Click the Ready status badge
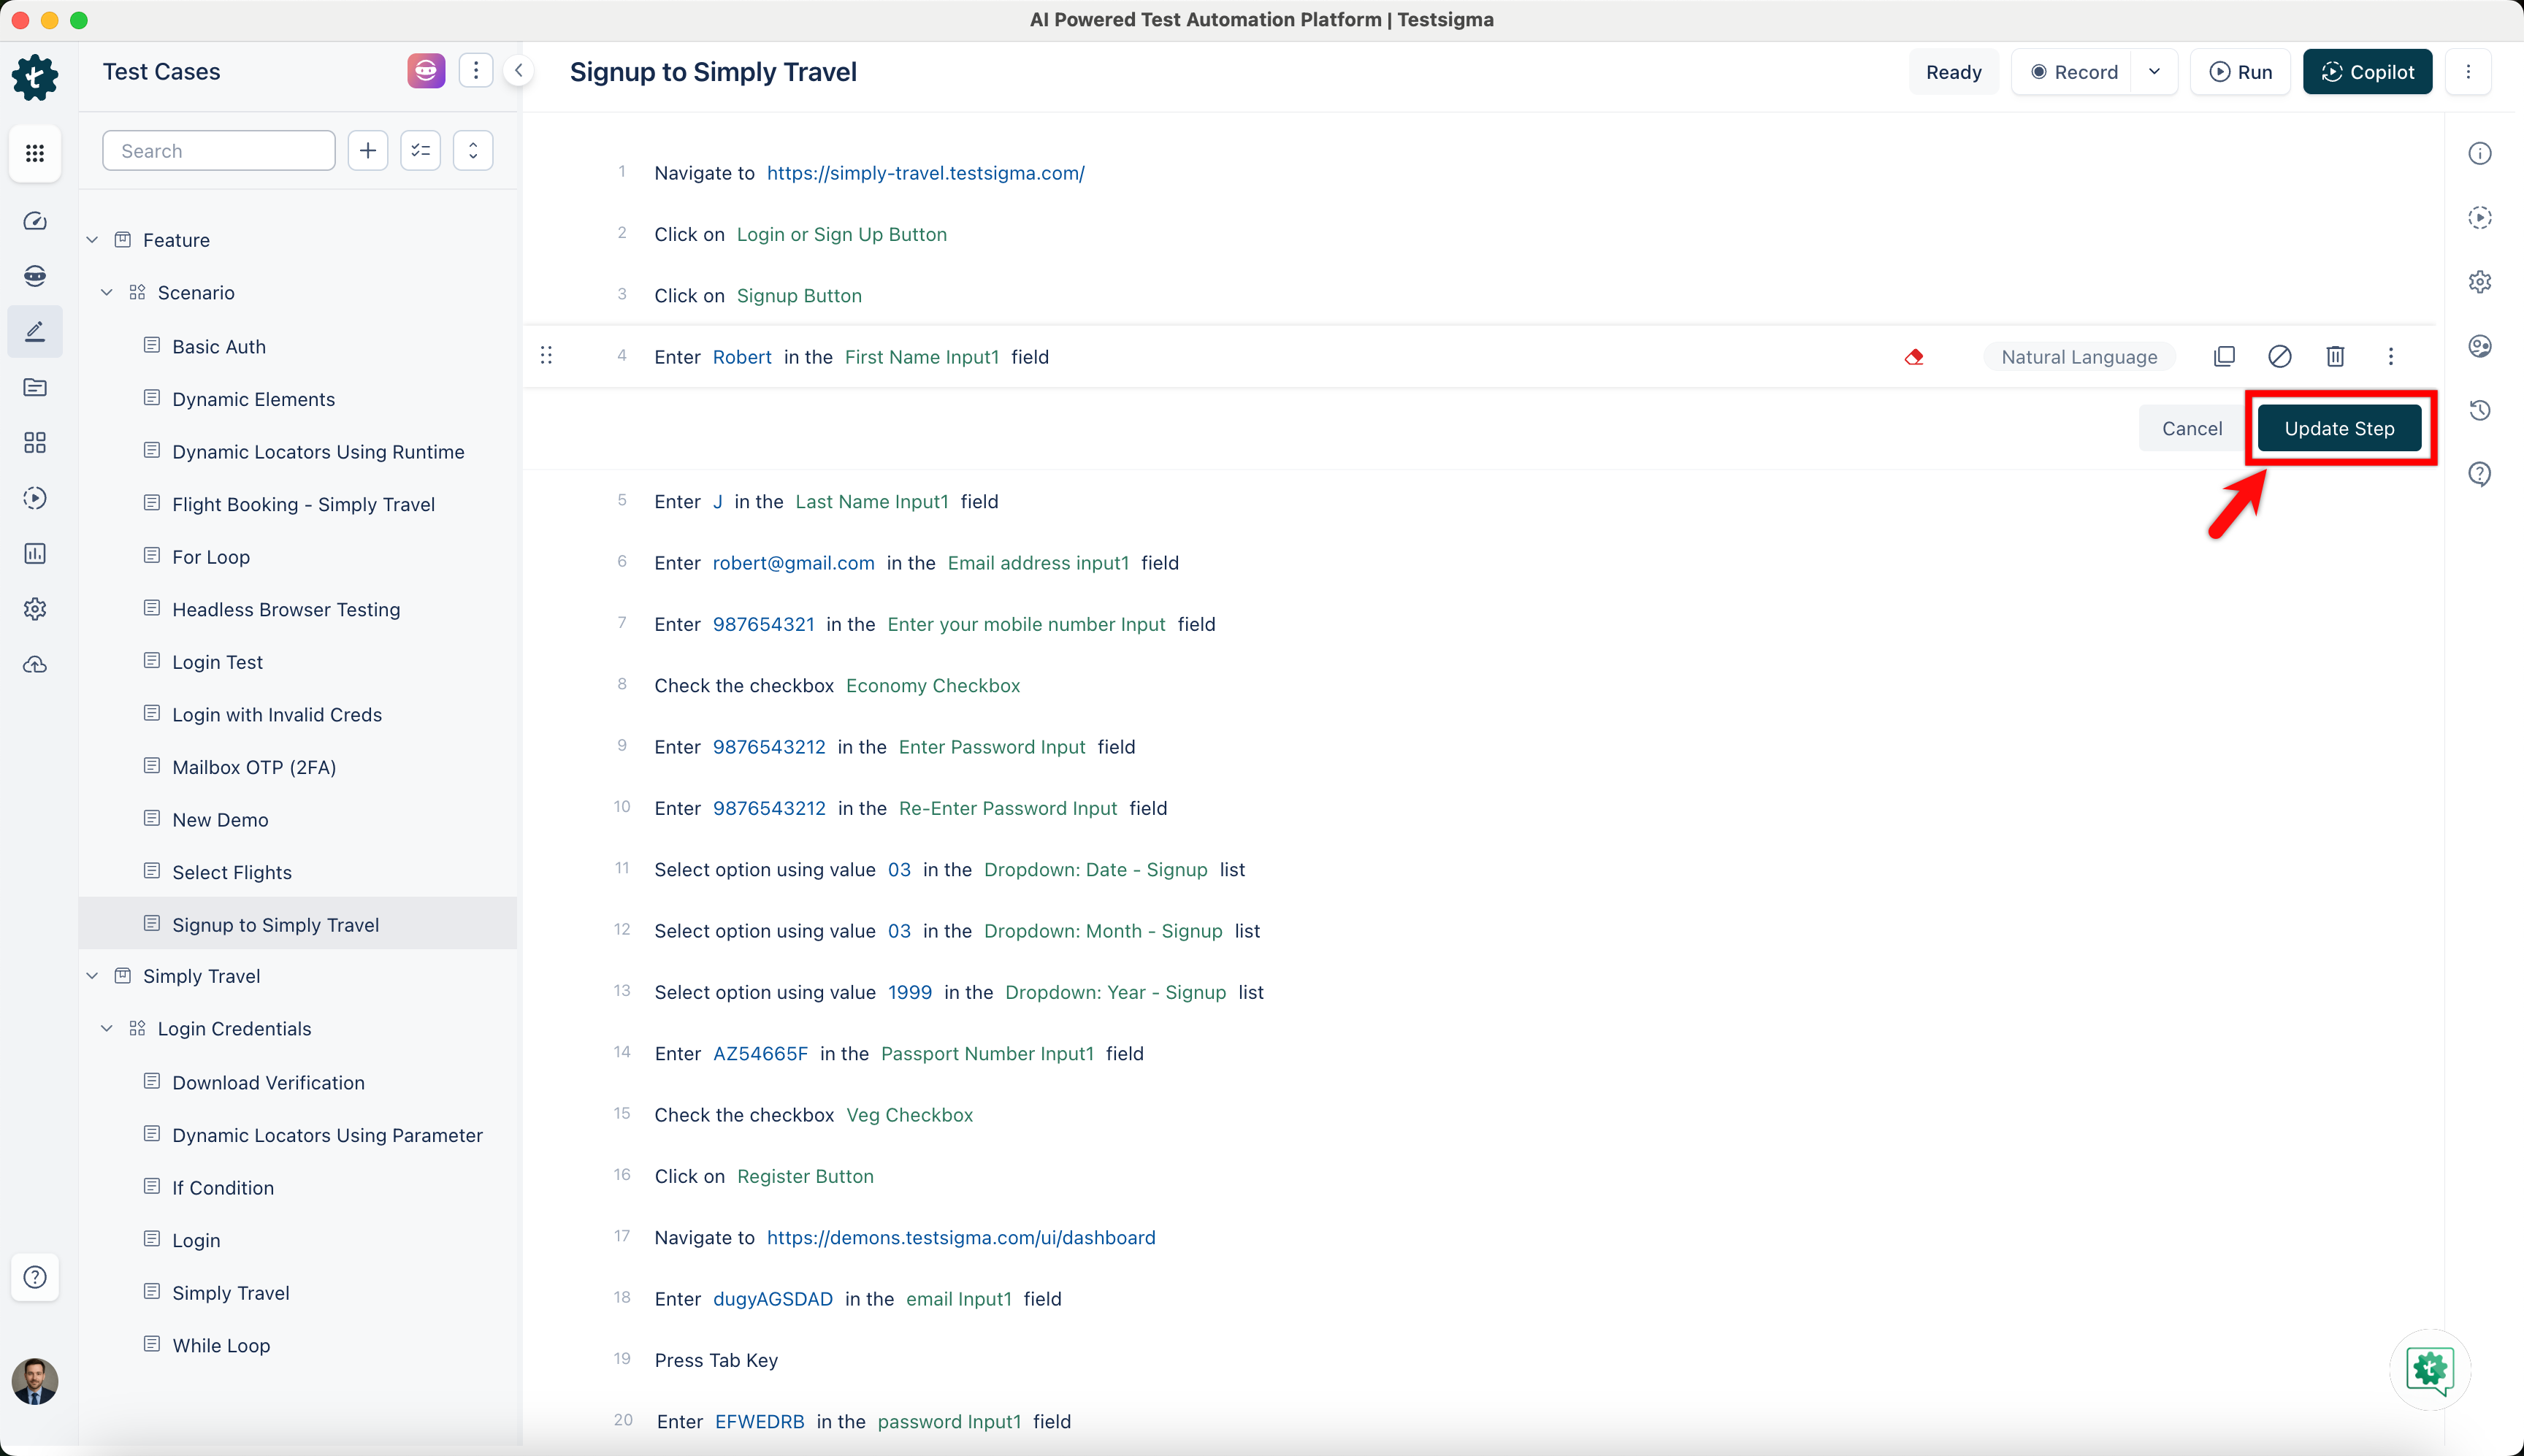Viewport: 2524px width, 1456px height. click(1953, 72)
